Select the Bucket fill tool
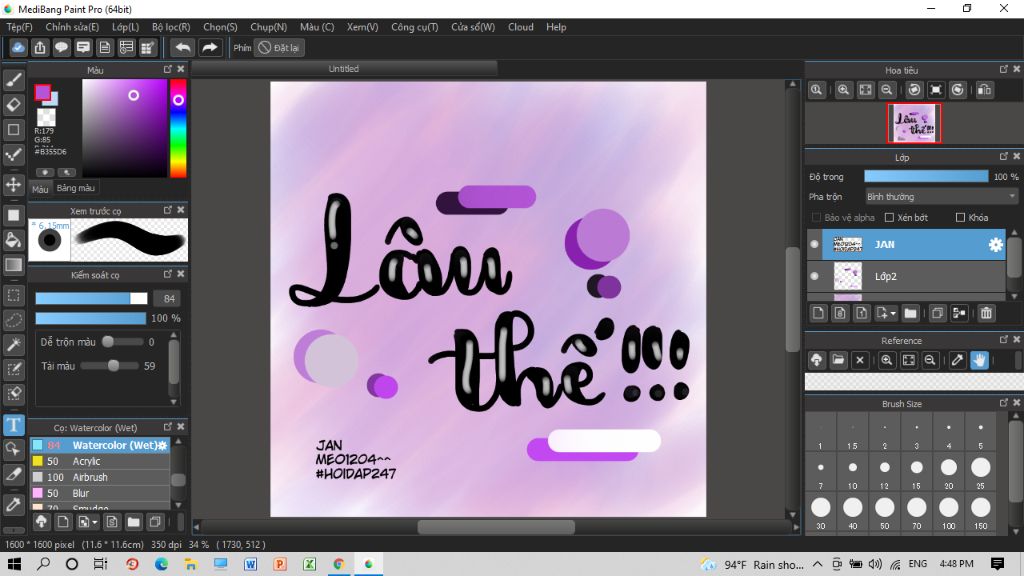This screenshot has height=576, width=1024. [x=14, y=240]
